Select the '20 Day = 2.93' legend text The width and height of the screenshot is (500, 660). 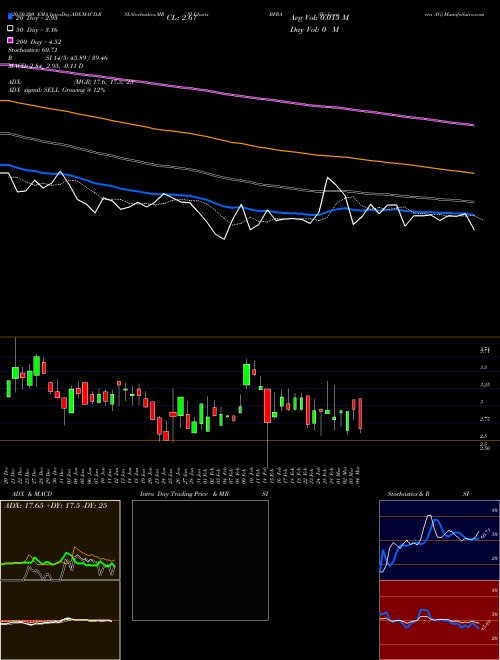(x=36, y=18)
